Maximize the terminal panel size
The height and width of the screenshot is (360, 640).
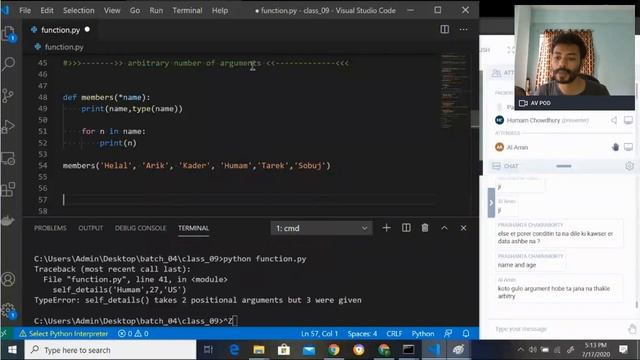444,228
